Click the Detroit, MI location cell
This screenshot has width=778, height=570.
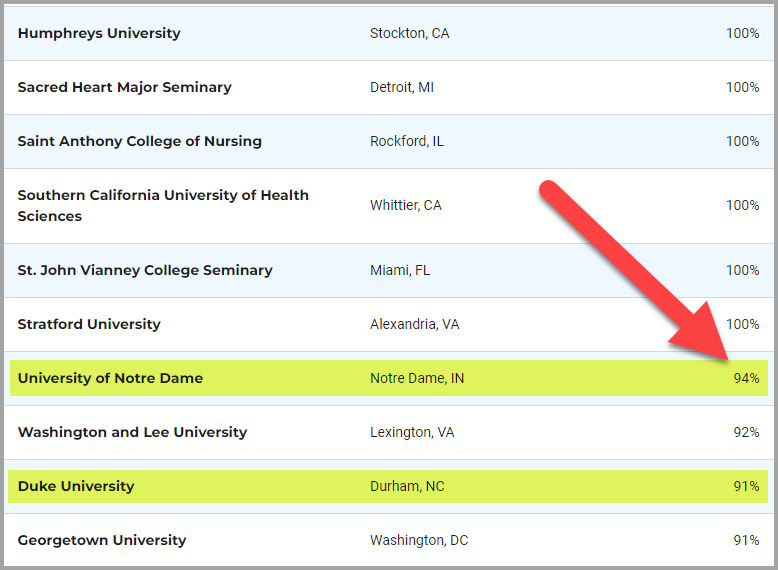tap(402, 87)
